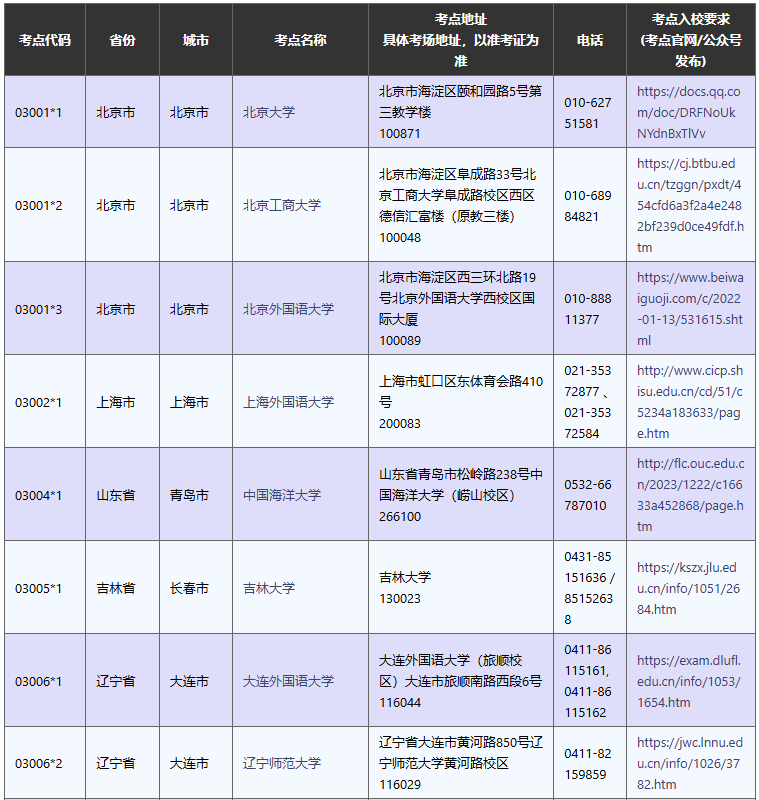Click the 山东省 province cell
This screenshot has width=759, height=800.
122,494
